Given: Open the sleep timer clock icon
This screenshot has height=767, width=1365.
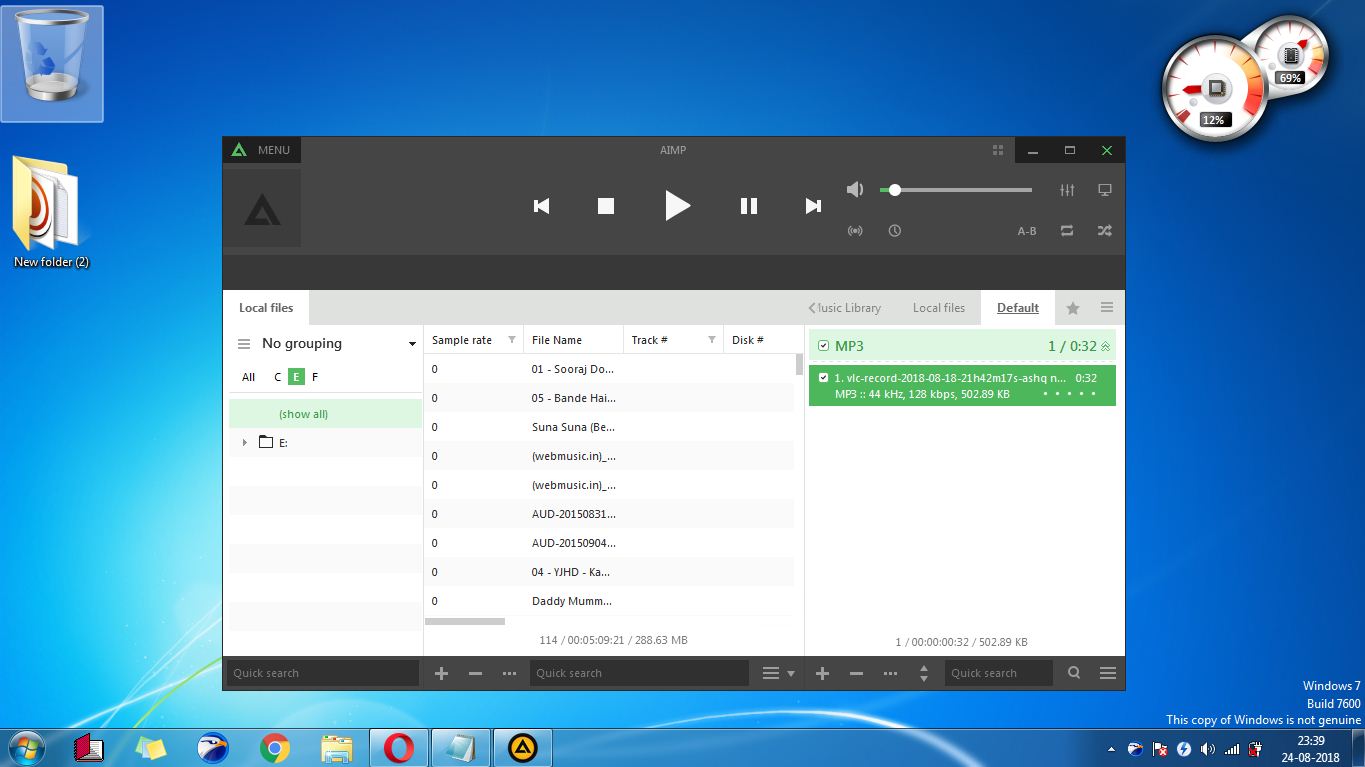Looking at the screenshot, I should (894, 230).
